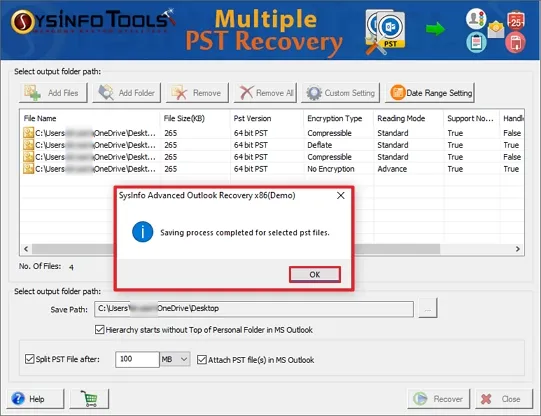Click the SysInfoTools logo
Screen dimensions: 541x416
tap(93, 21)
